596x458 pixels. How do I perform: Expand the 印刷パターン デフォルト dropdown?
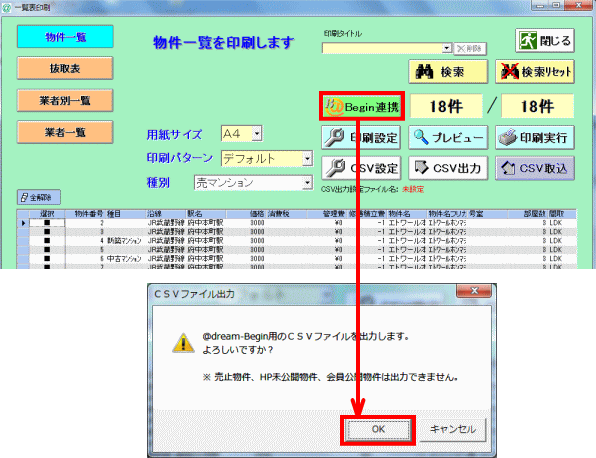(x=307, y=158)
